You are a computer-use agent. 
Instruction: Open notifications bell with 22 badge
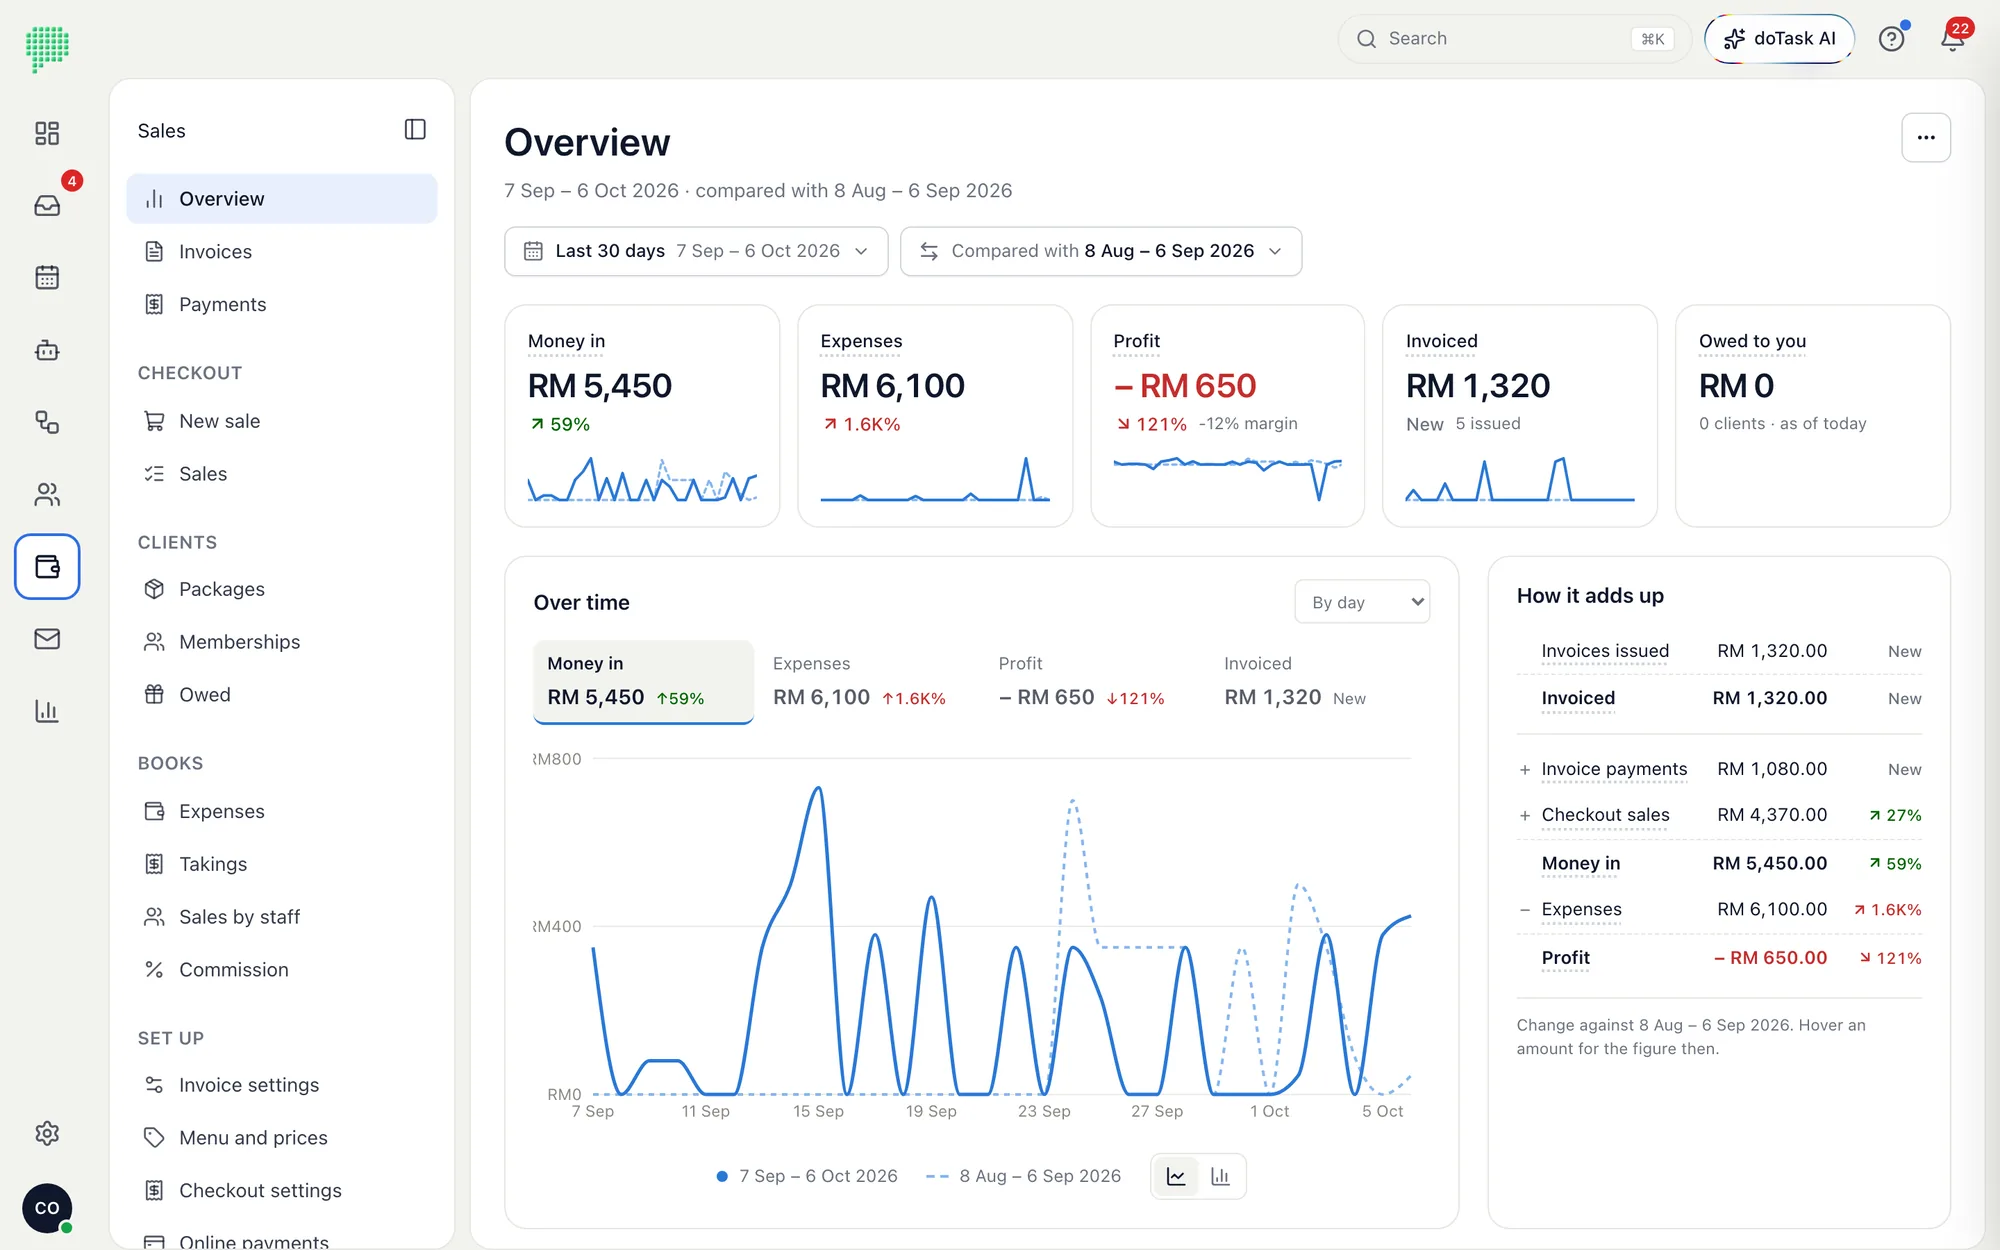(1952, 38)
